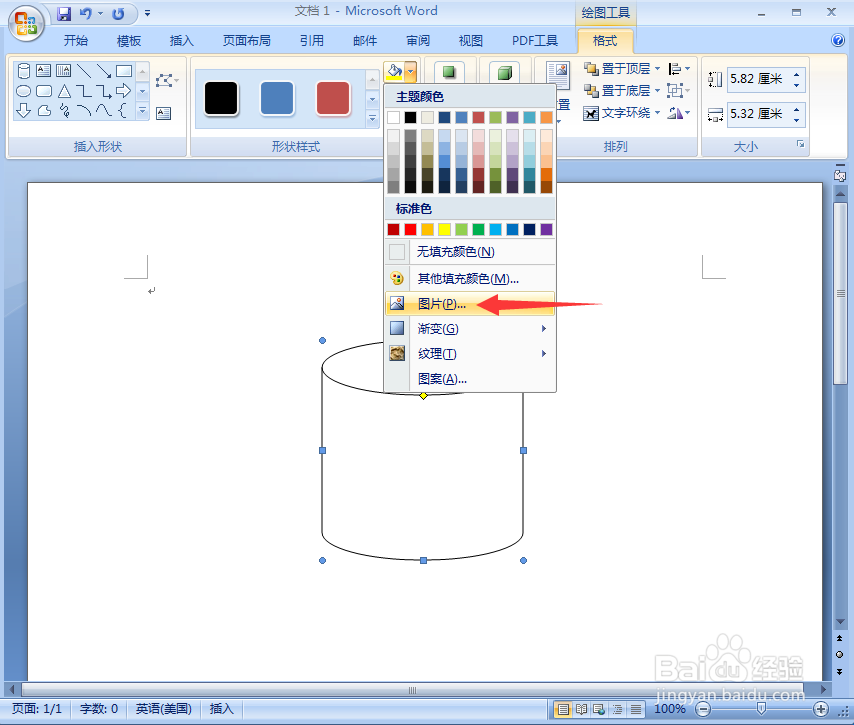Click the Office button orb
854x725 pixels.
[x=26, y=23]
